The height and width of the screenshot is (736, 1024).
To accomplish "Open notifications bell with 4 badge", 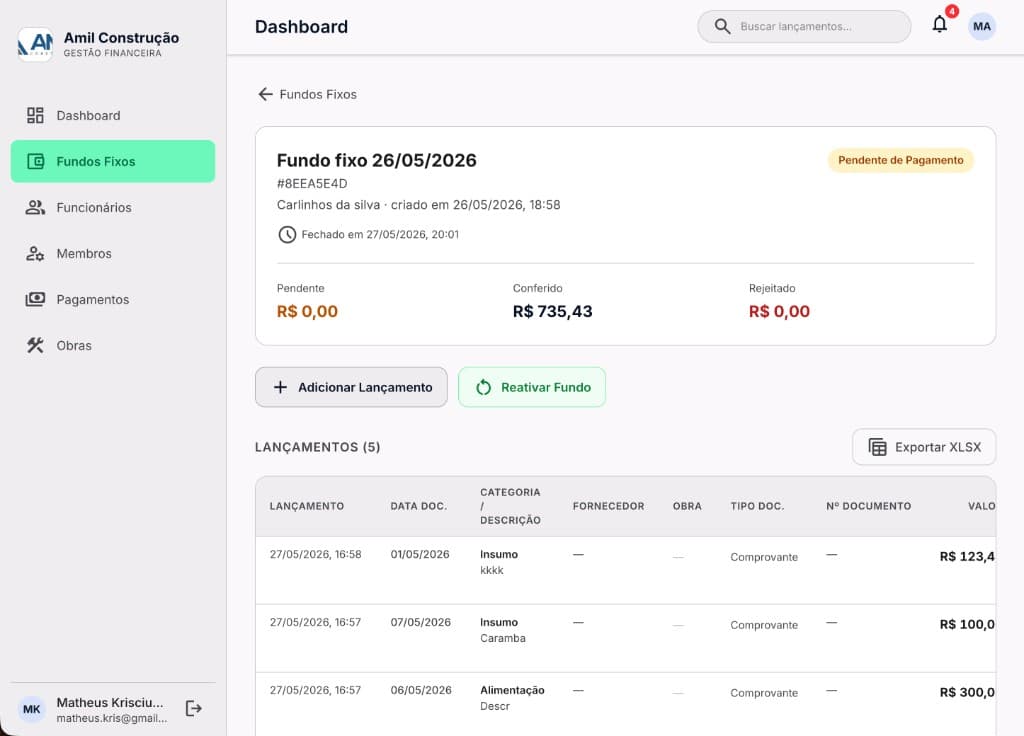I will [x=940, y=24].
